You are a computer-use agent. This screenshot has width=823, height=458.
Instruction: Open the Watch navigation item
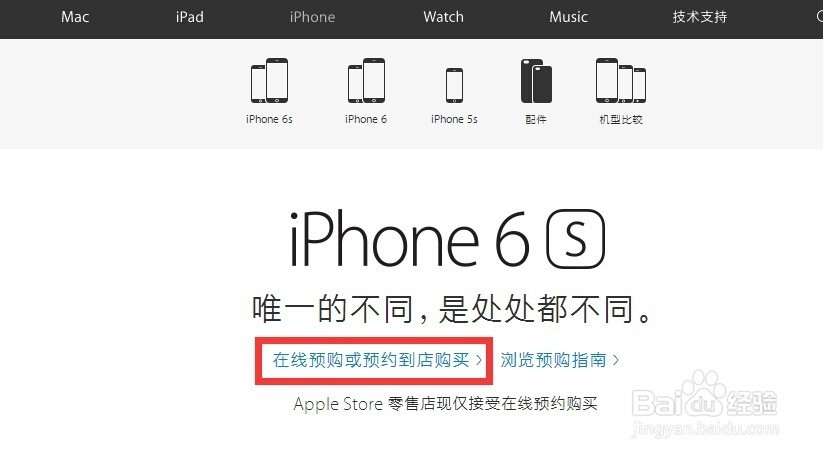click(444, 17)
